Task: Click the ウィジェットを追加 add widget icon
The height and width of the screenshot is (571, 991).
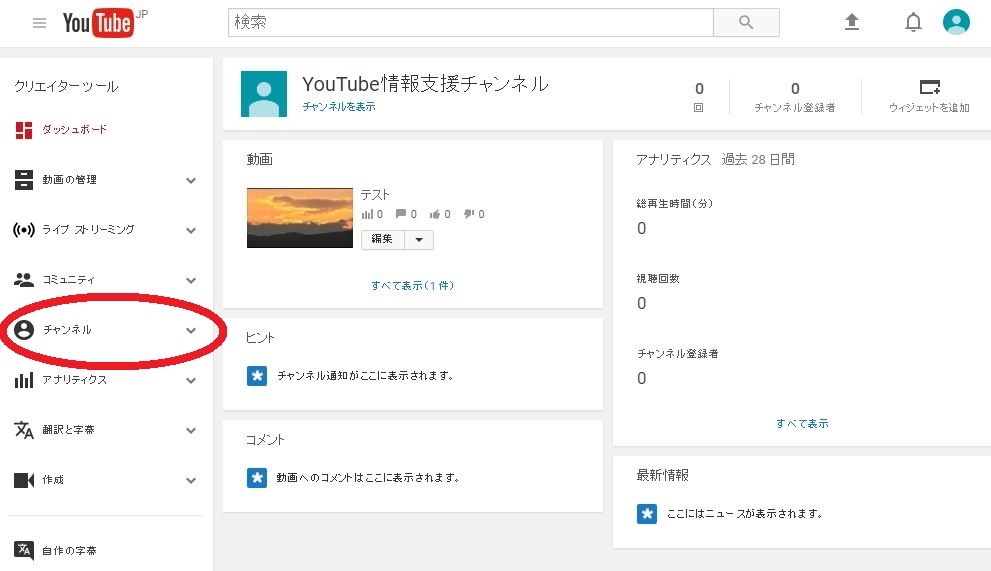Action: coord(930,87)
